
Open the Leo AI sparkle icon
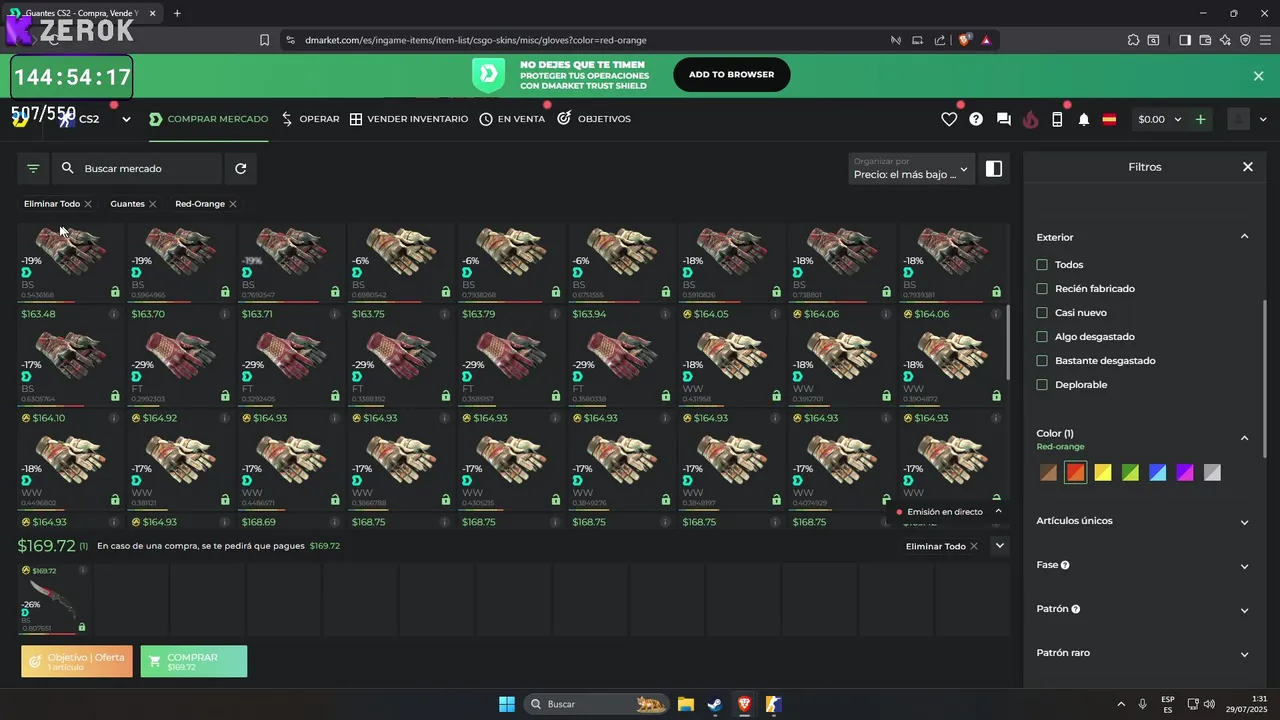(x=1225, y=40)
